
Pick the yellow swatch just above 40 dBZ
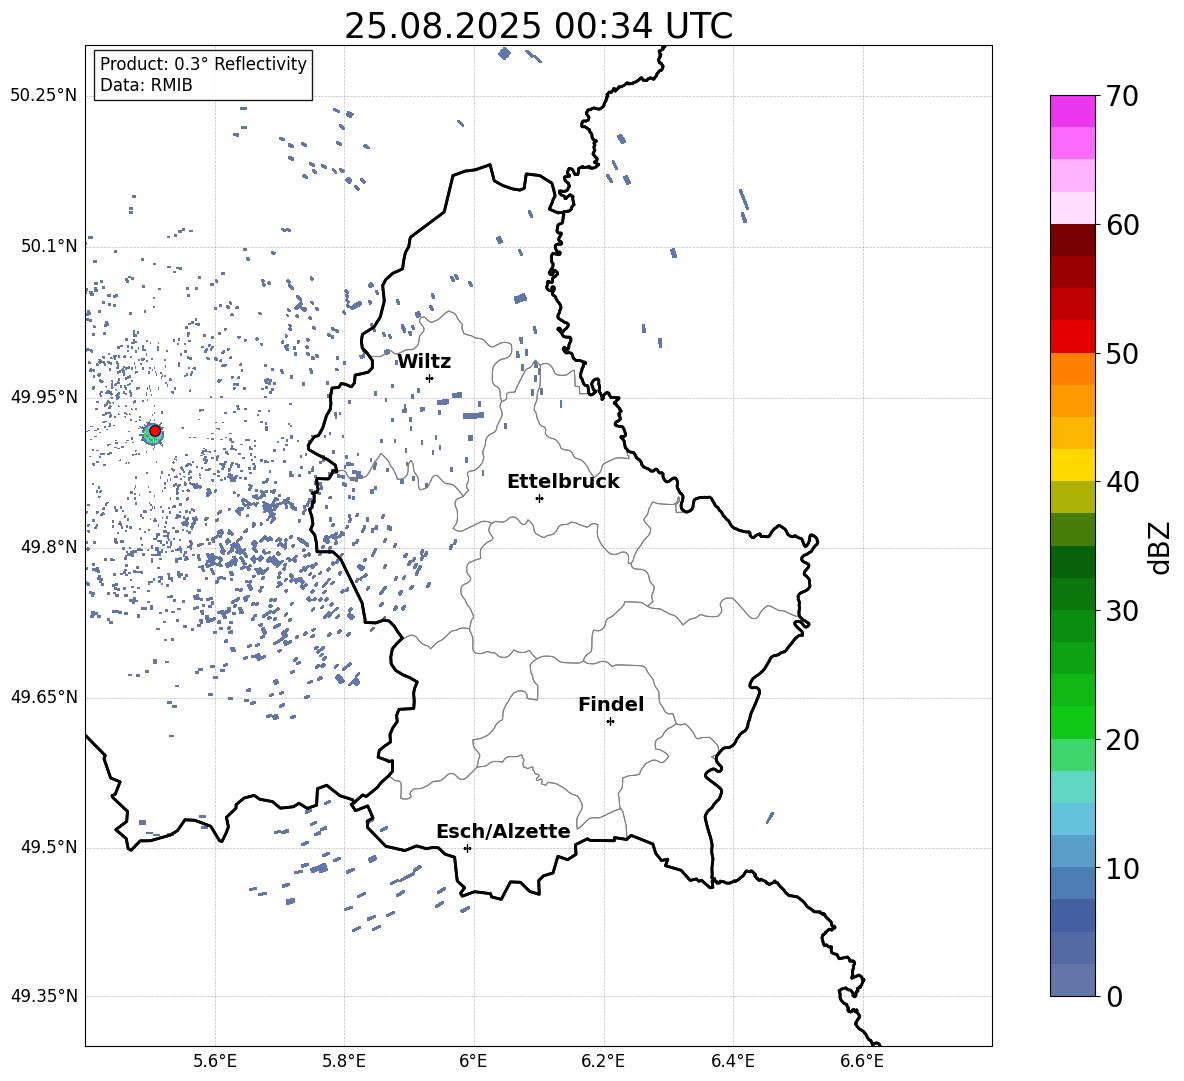[x=1073, y=465]
